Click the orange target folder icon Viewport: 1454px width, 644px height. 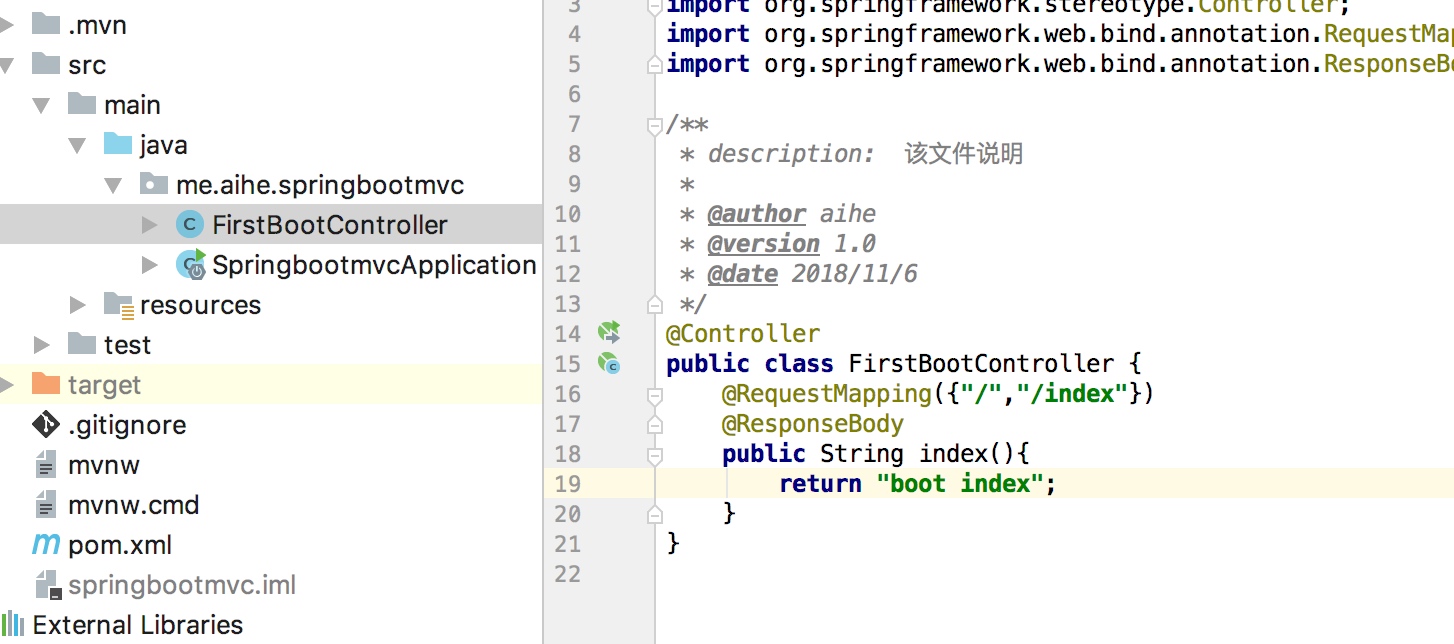tap(46, 385)
